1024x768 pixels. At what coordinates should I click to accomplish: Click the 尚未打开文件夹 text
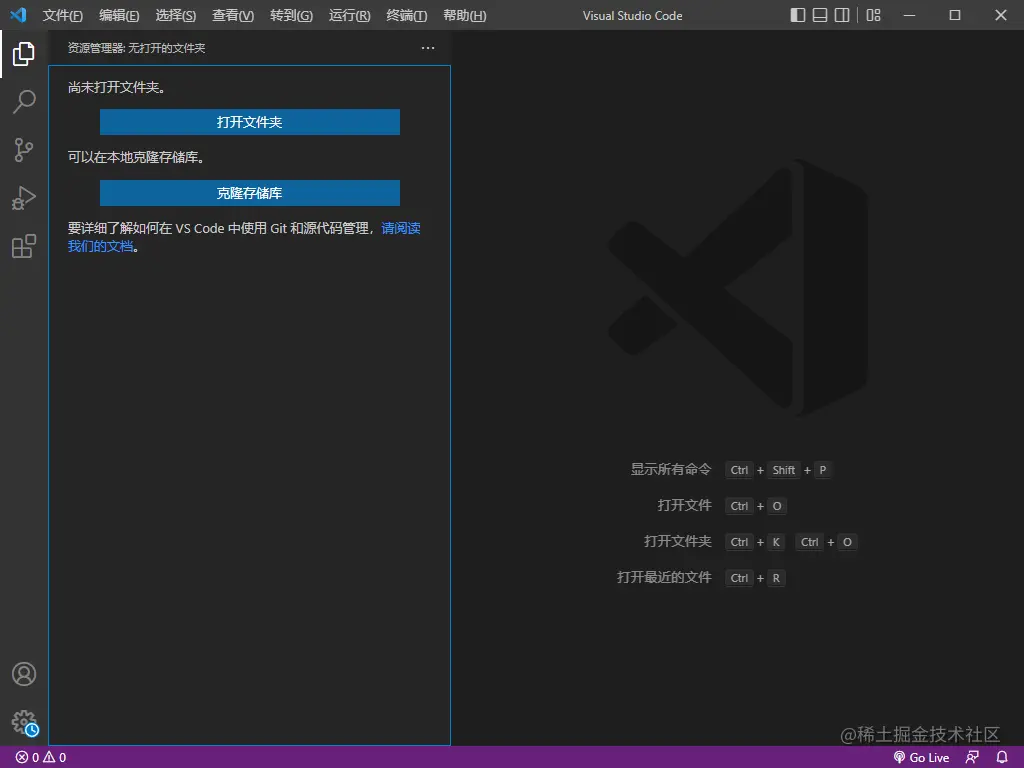[x=116, y=88]
